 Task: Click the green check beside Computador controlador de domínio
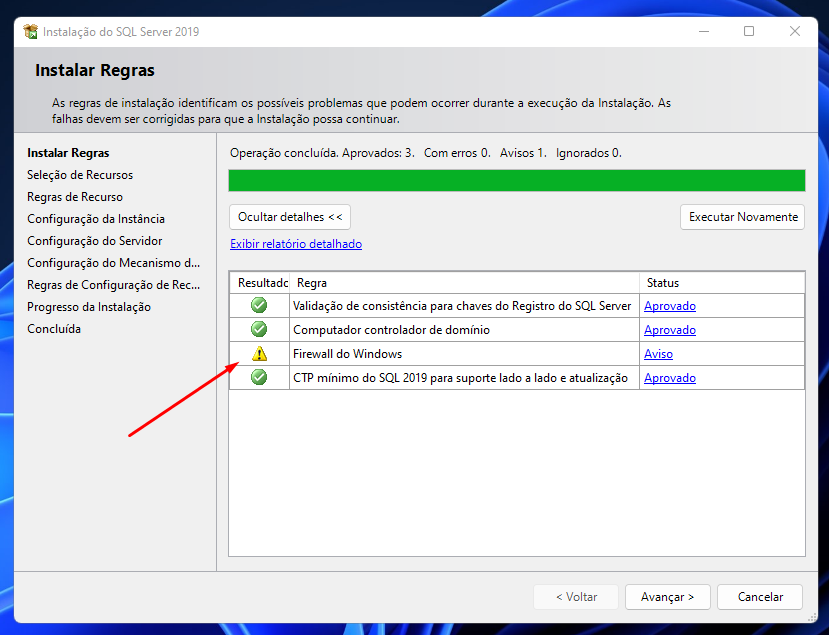(x=260, y=329)
